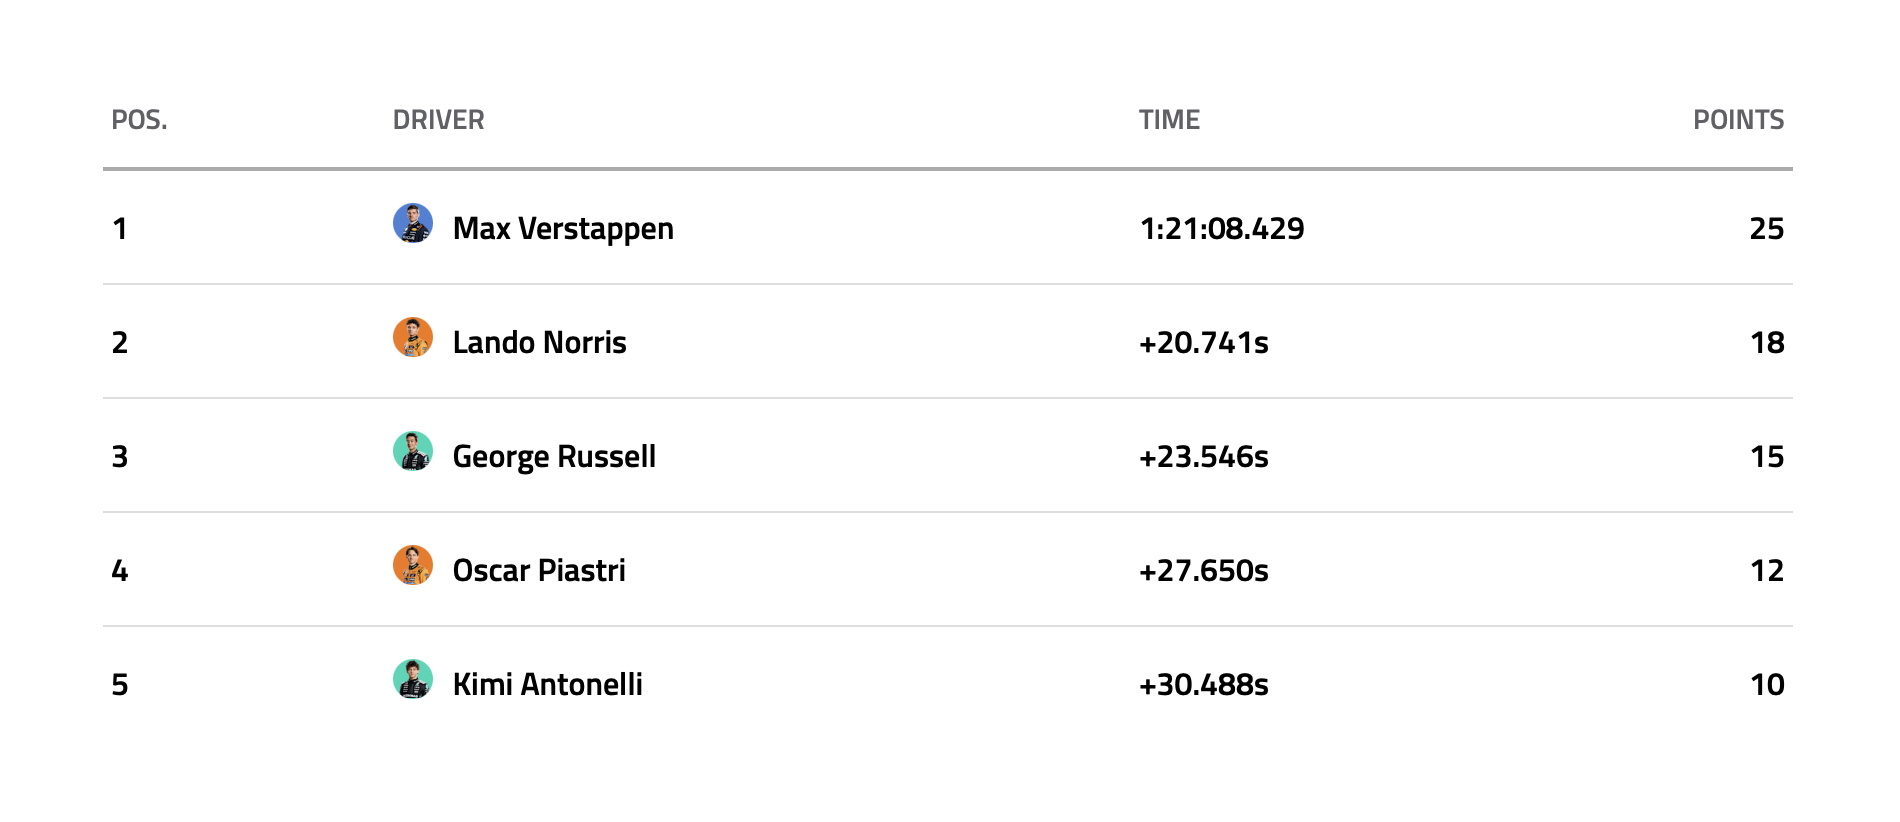
Task: Click Oscar Piastri's driver avatar icon
Action: click(x=412, y=565)
